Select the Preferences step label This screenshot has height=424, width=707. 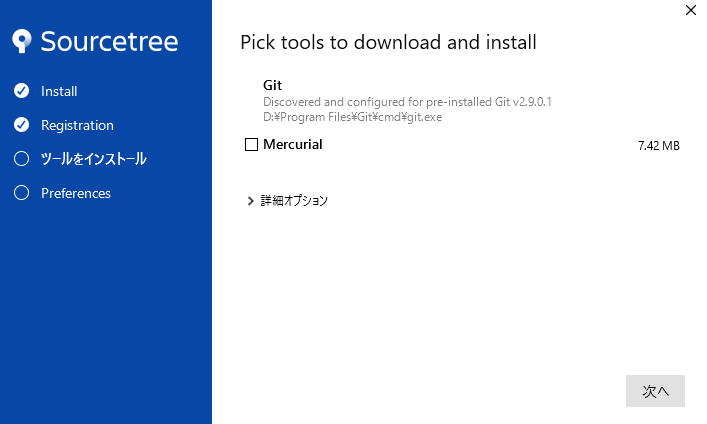(76, 193)
